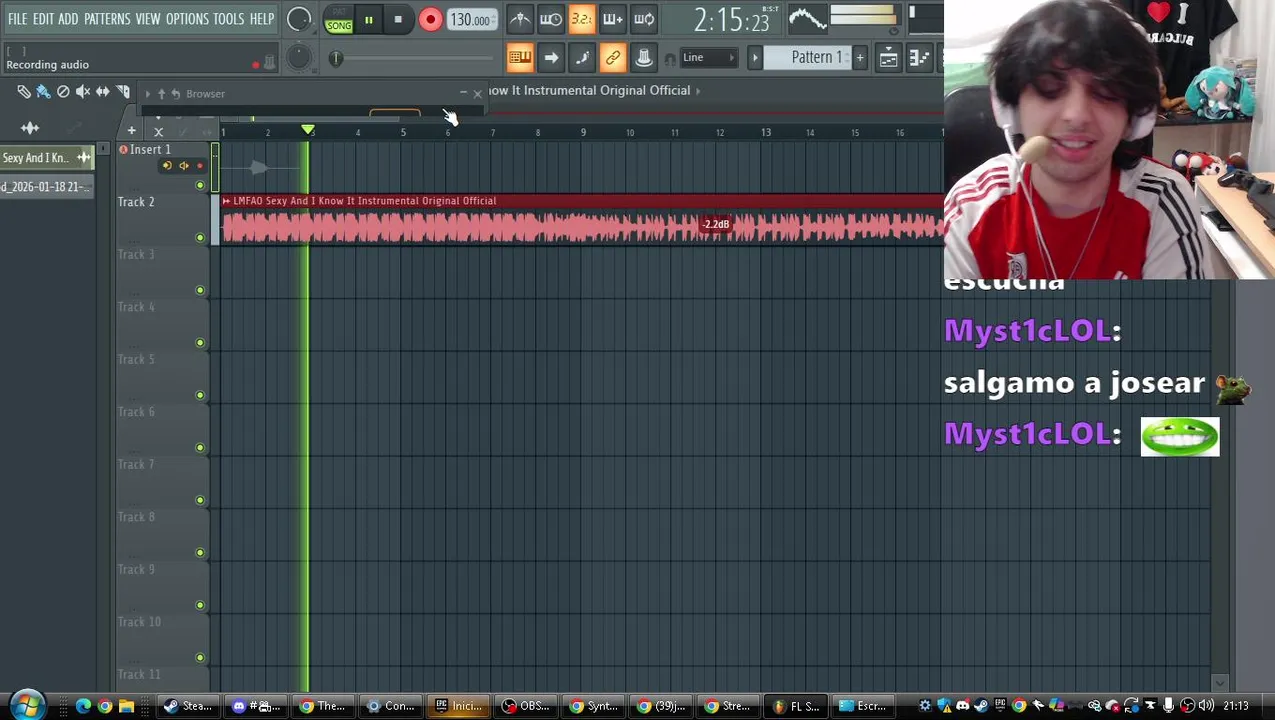Click the audio waveform icon in picker

pyautogui.click(x=30, y=128)
